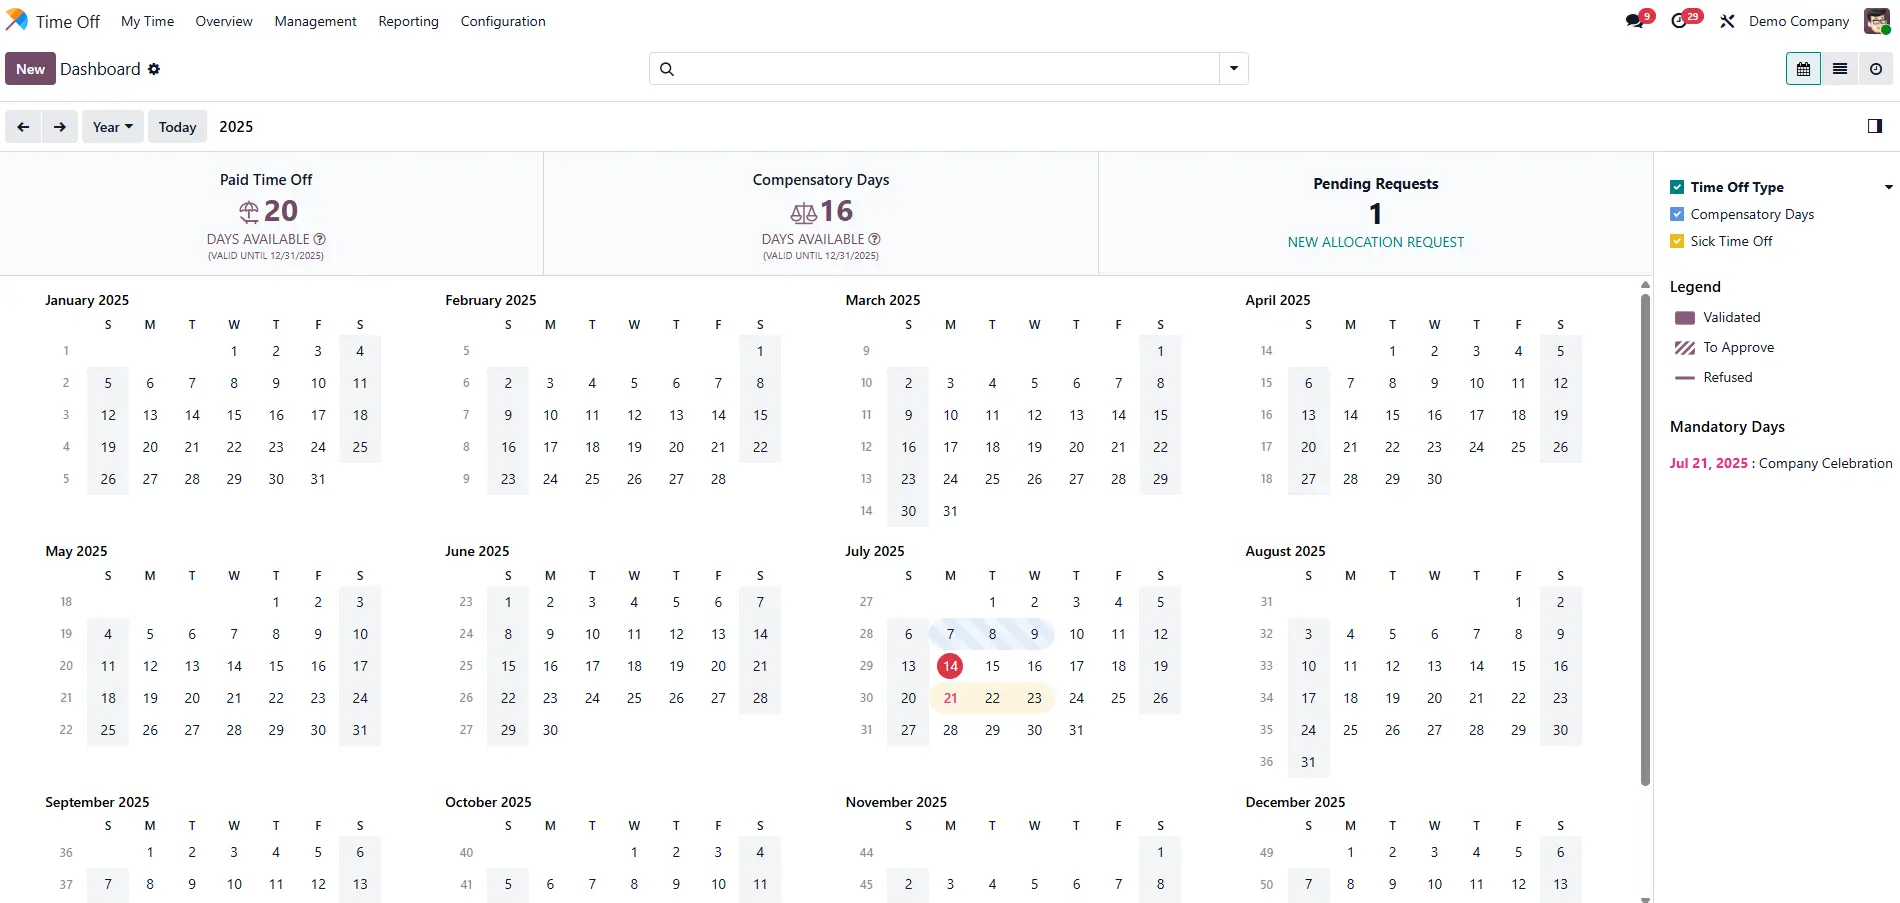
Task: Click the Compensatory Days scale icon
Action: click(804, 212)
